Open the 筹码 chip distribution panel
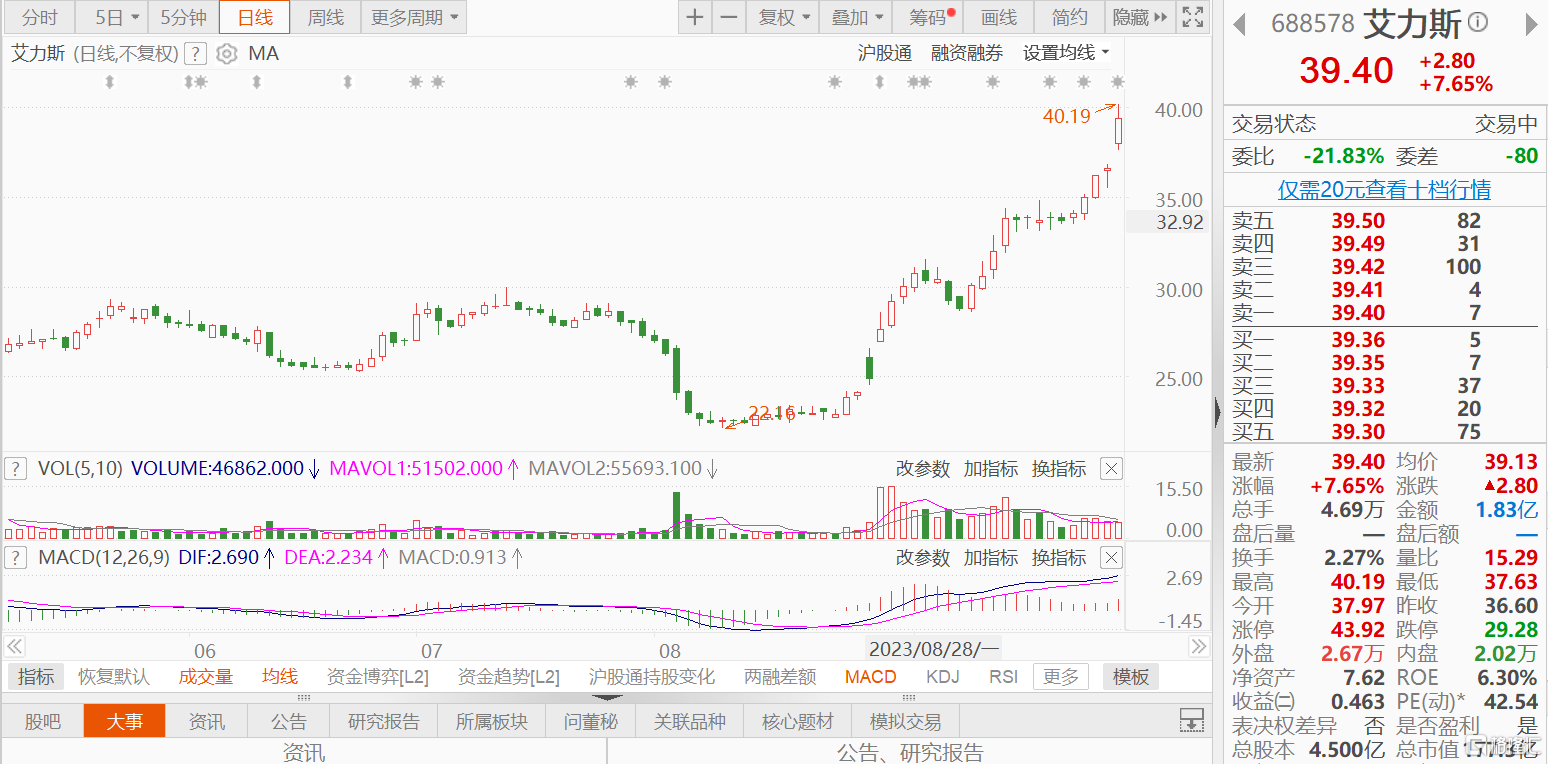This screenshot has height=764, width=1548. tap(930, 17)
